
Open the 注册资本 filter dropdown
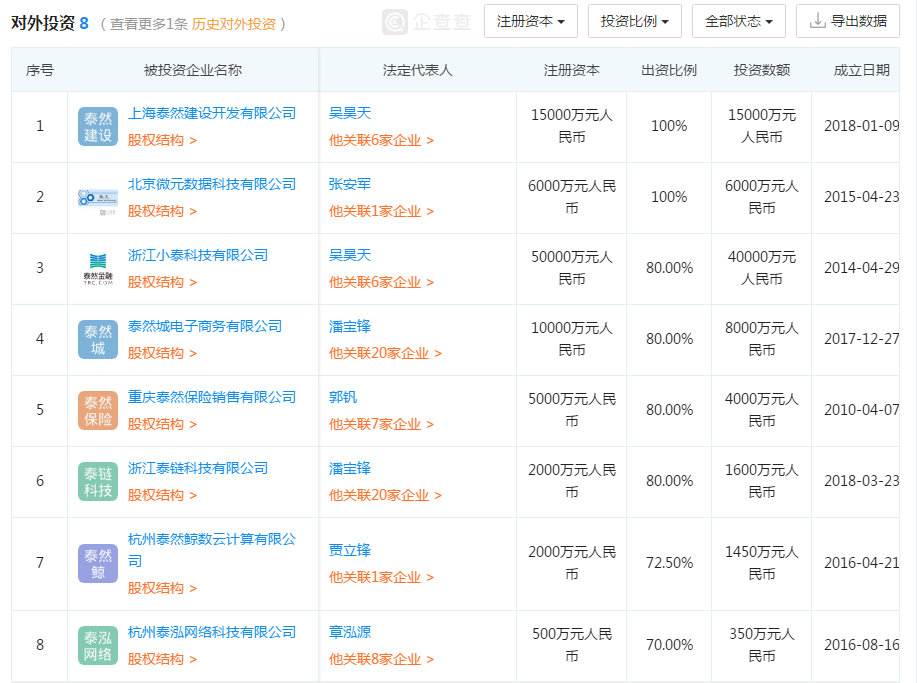coord(530,21)
